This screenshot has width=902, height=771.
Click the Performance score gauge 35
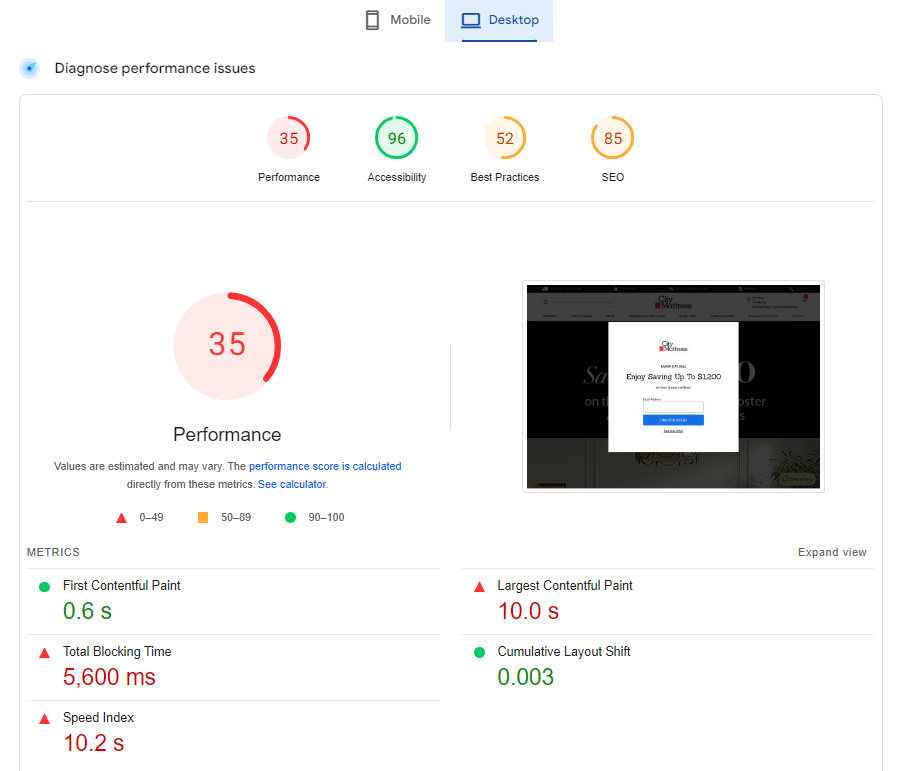[289, 139]
